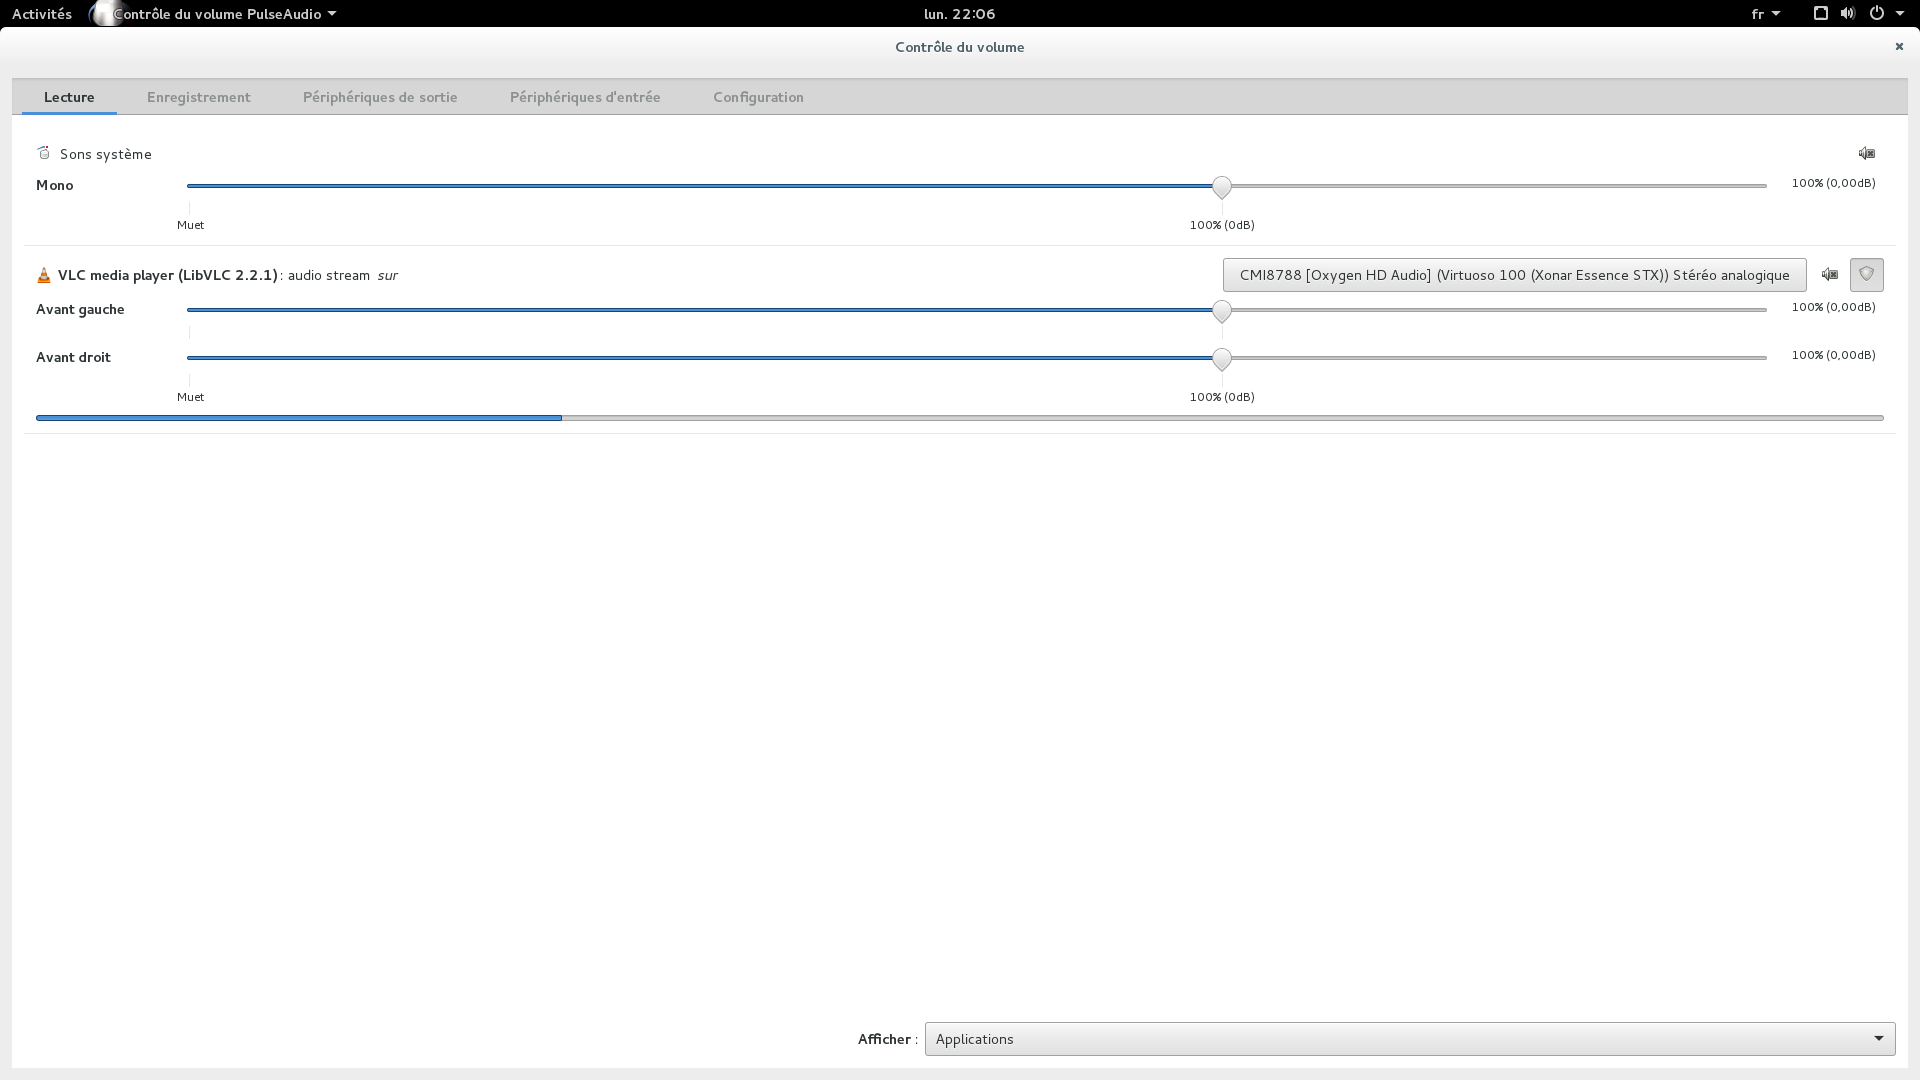
Task: Switch to the Enregistrement tab
Action: tap(198, 97)
